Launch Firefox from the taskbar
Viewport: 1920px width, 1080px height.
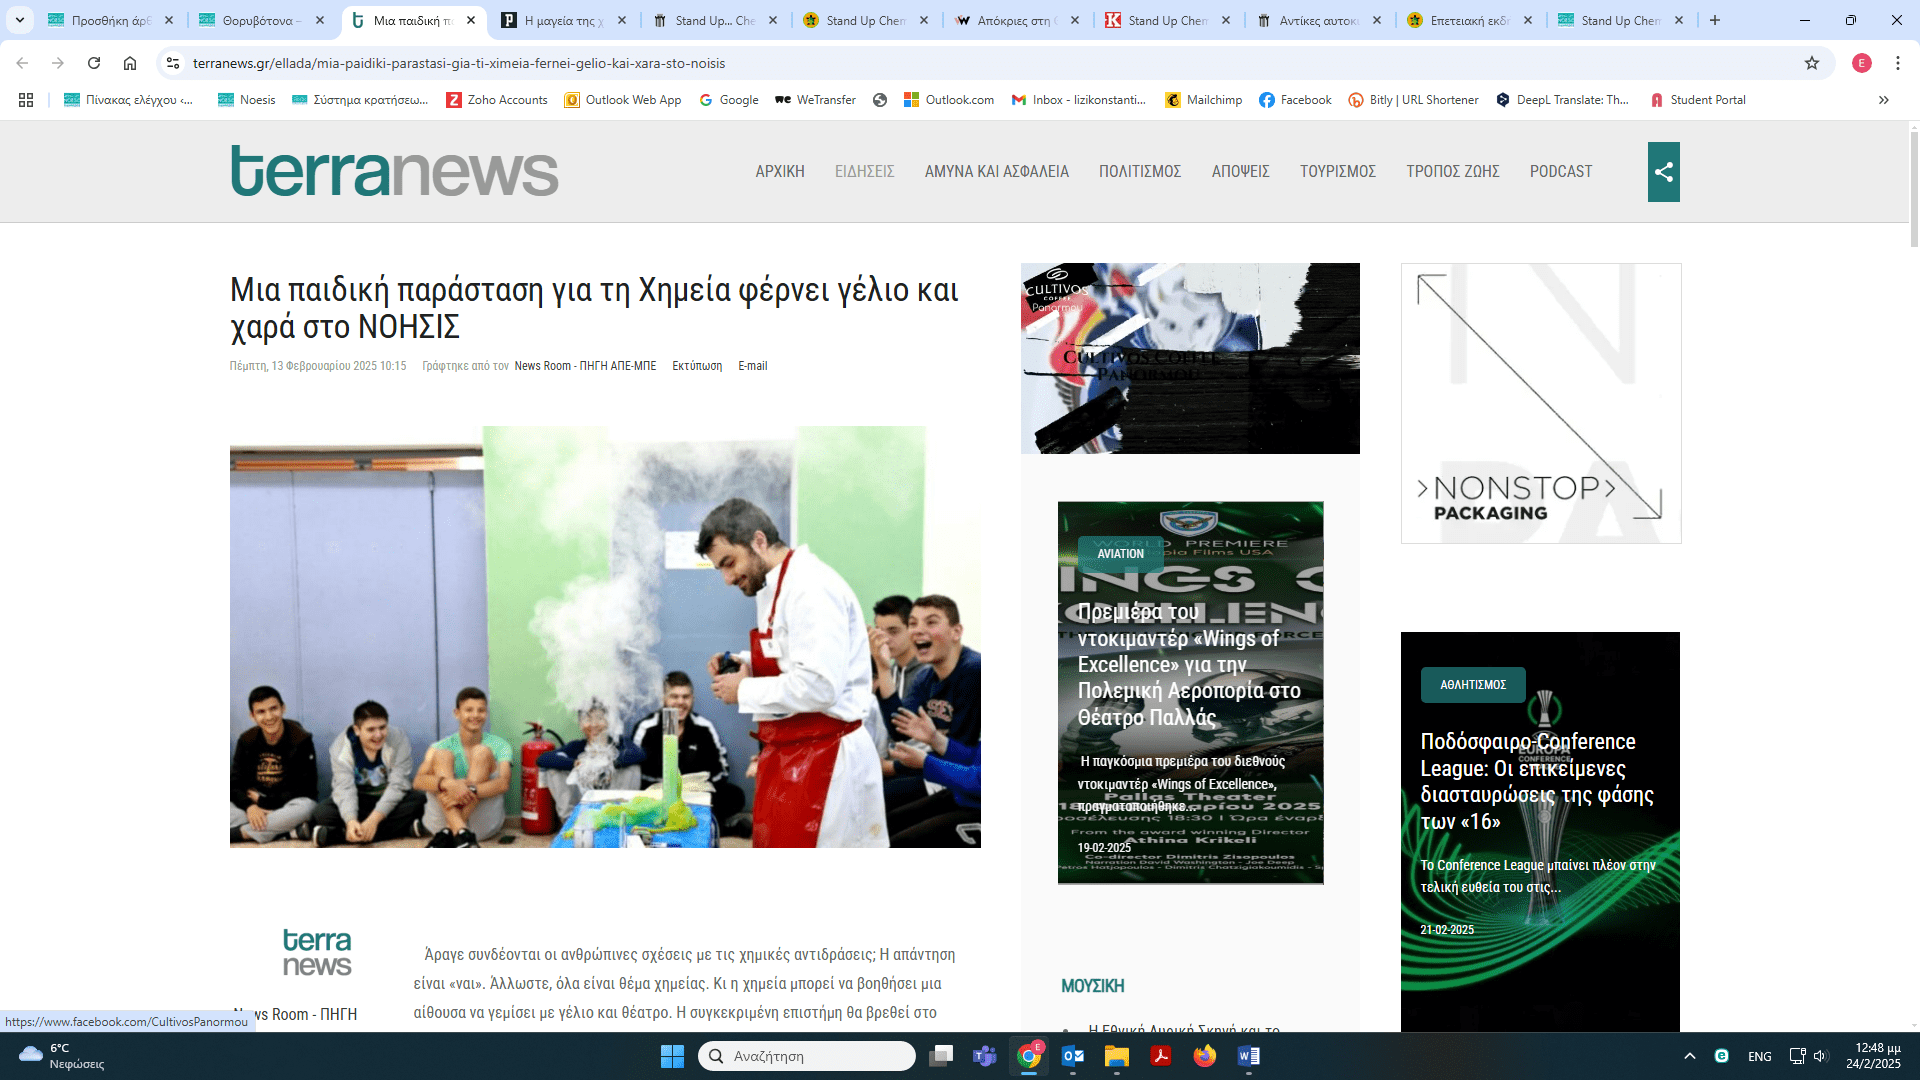1204,1056
